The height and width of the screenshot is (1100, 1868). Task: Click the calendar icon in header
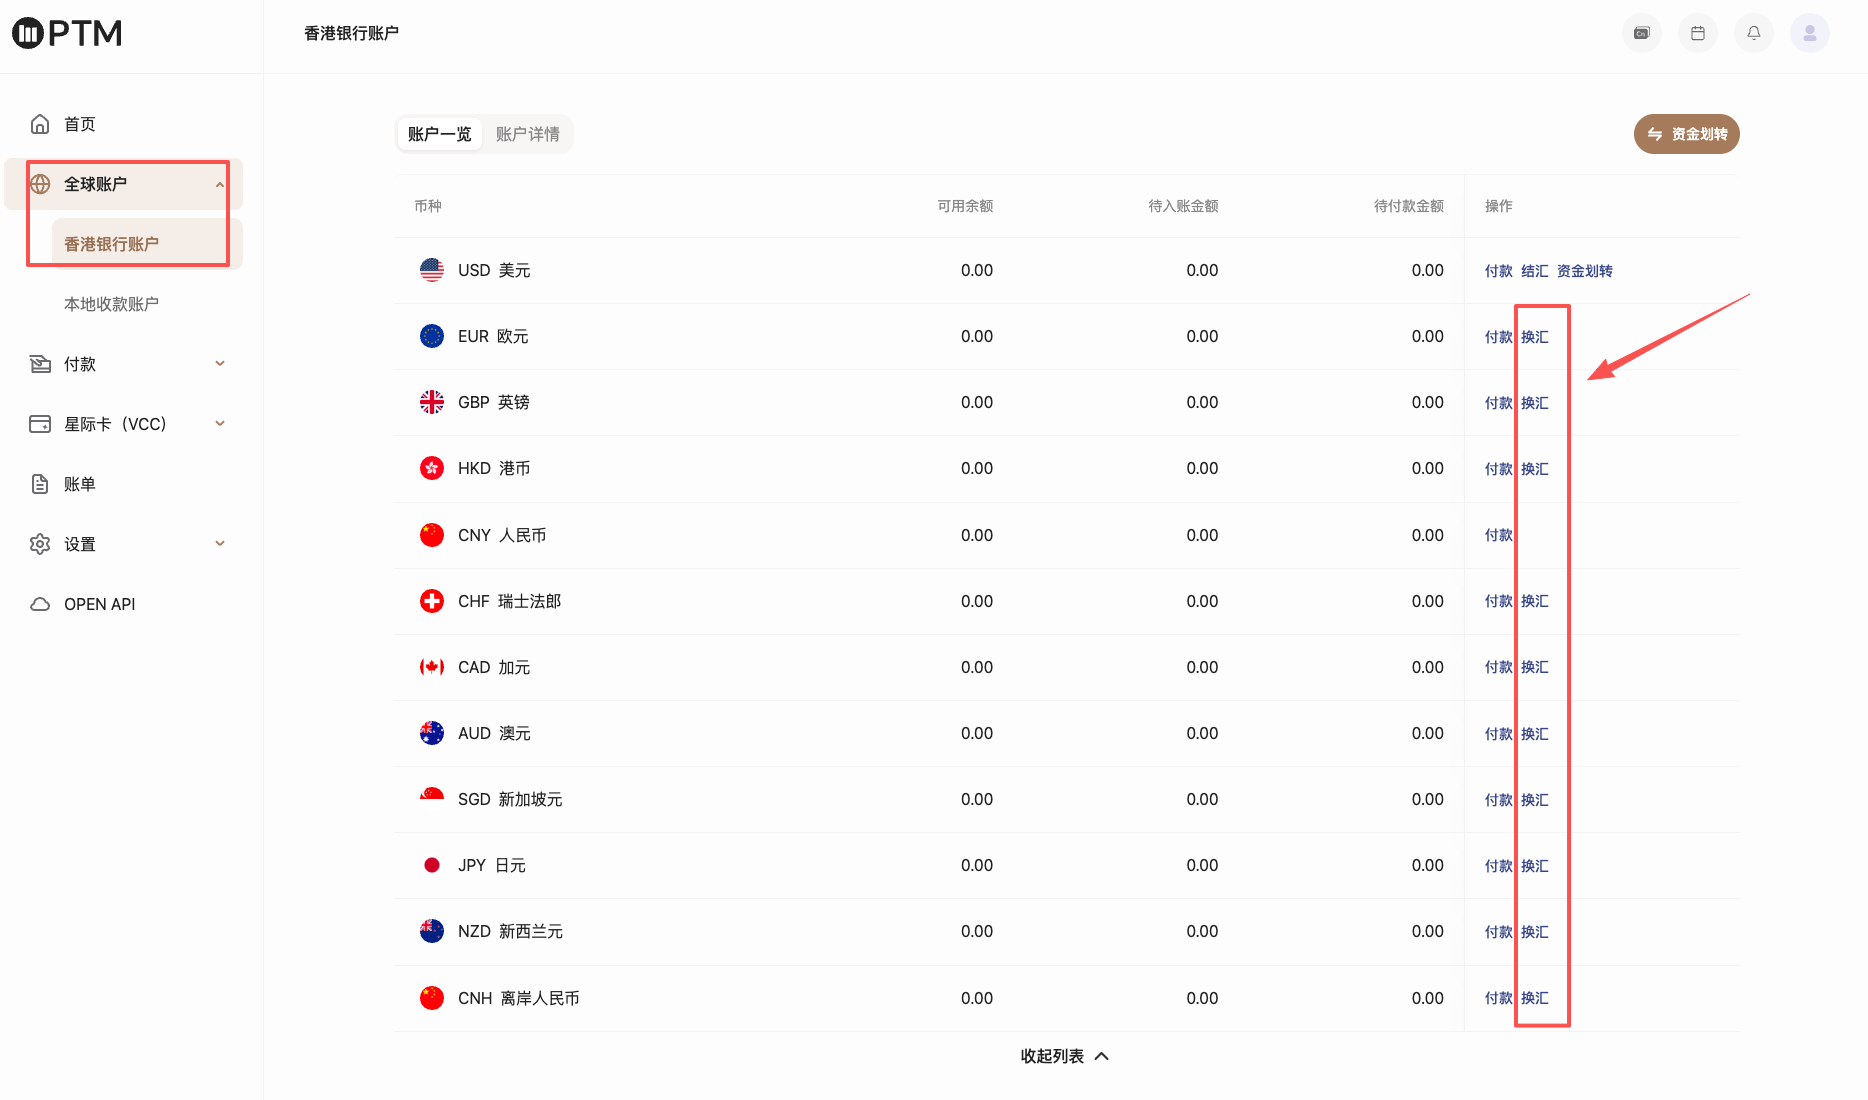pos(1698,33)
